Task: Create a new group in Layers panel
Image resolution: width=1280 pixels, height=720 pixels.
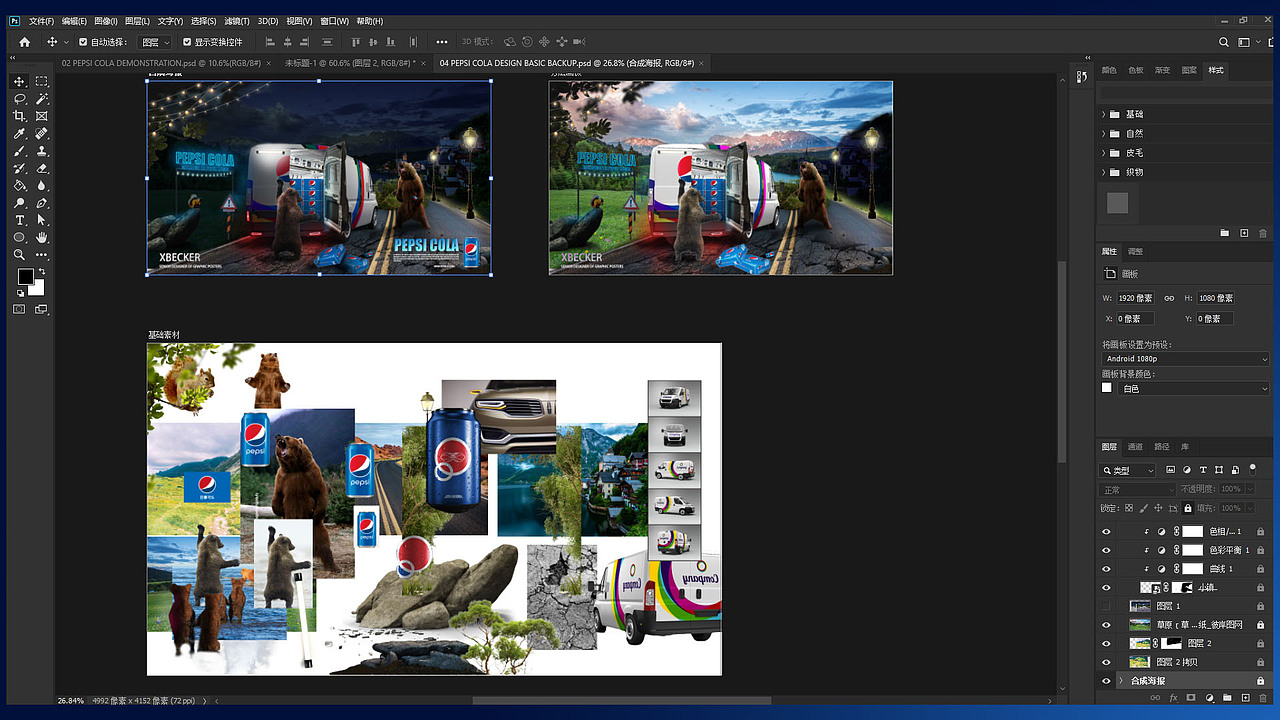Action: point(1227,697)
